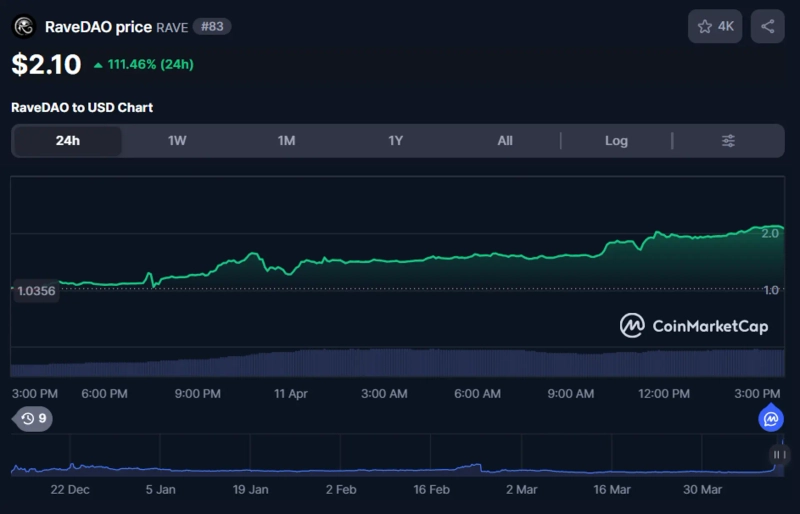The height and width of the screenshot is (514, 800).
Task: Click the mini overview chart near 16 Feb
Action: [431, 455]
